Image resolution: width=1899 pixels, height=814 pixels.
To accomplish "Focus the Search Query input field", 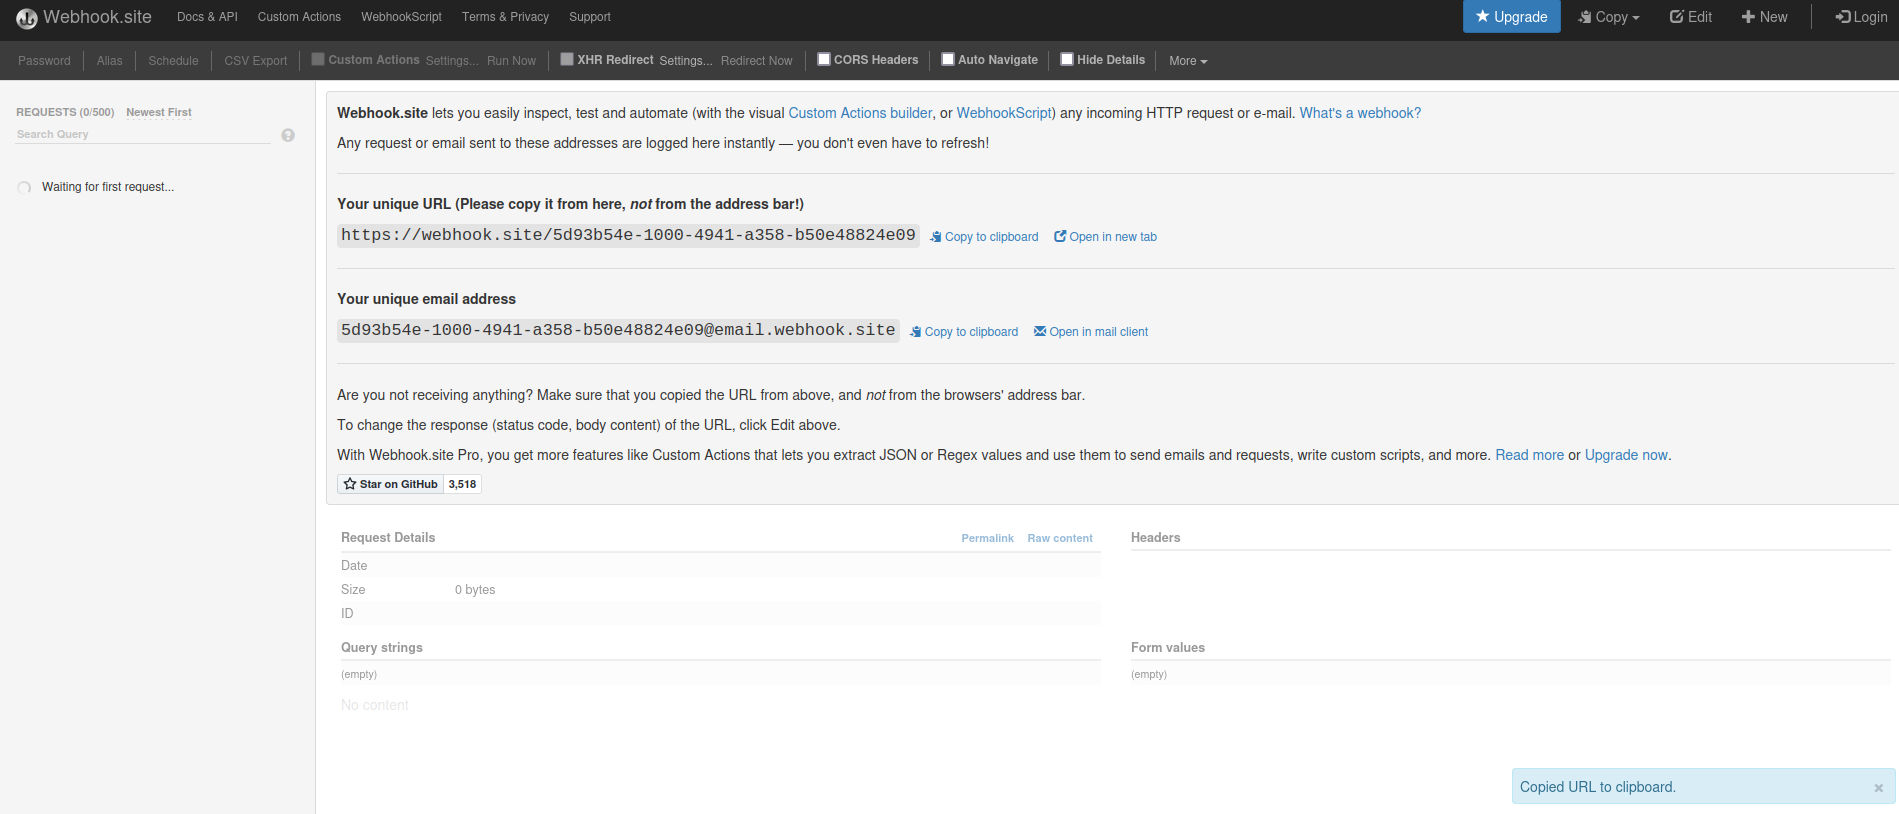I will pos(143,134).
